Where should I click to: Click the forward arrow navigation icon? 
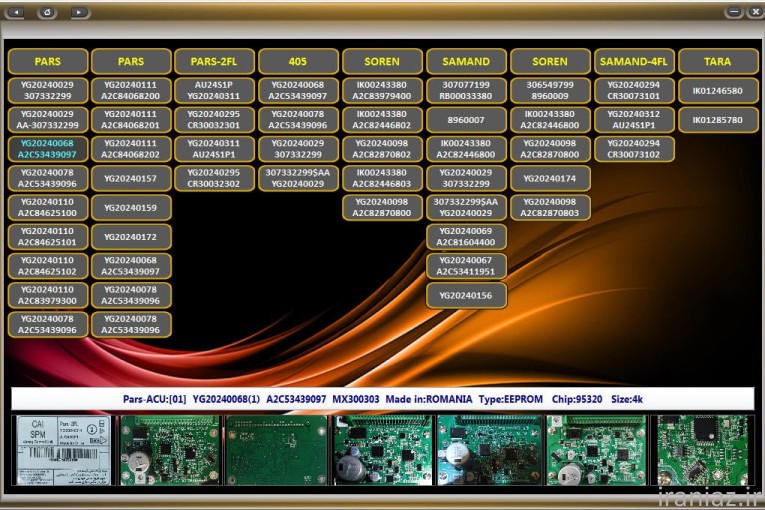79,12
